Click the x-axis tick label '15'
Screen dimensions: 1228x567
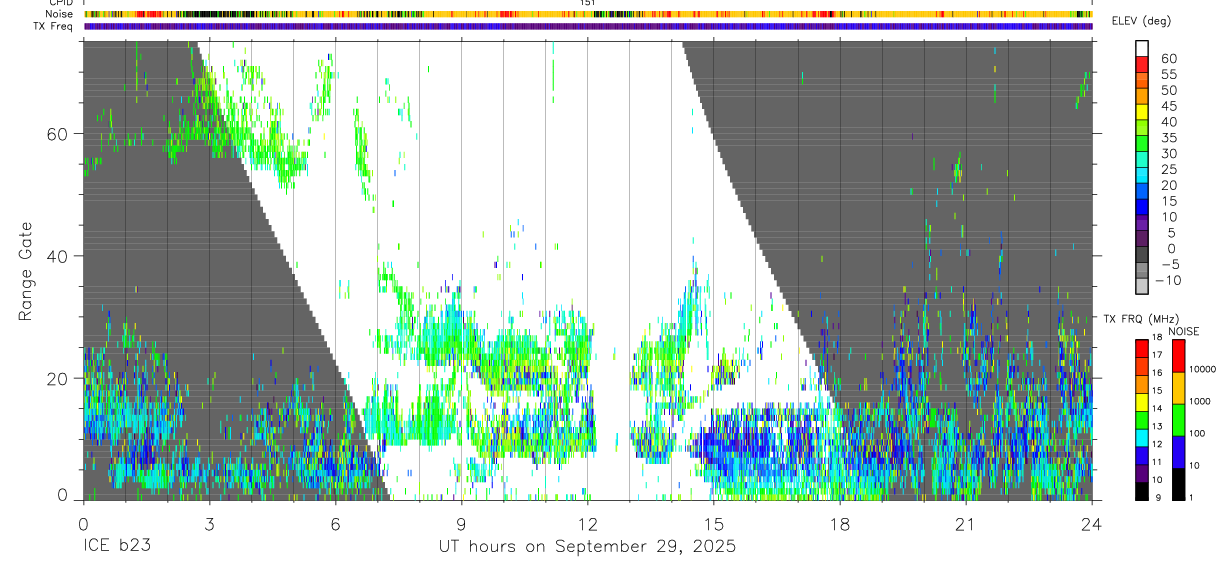pyautogui.click(x=713, y=525)
